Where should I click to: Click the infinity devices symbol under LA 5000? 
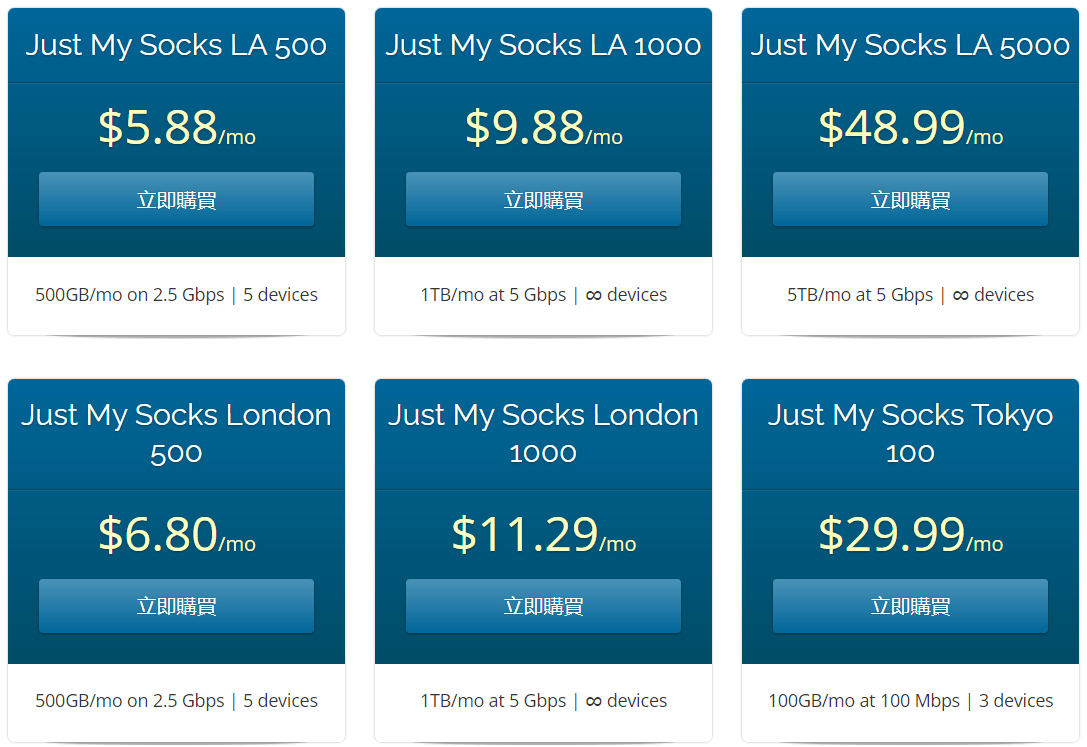pos(961,295)
